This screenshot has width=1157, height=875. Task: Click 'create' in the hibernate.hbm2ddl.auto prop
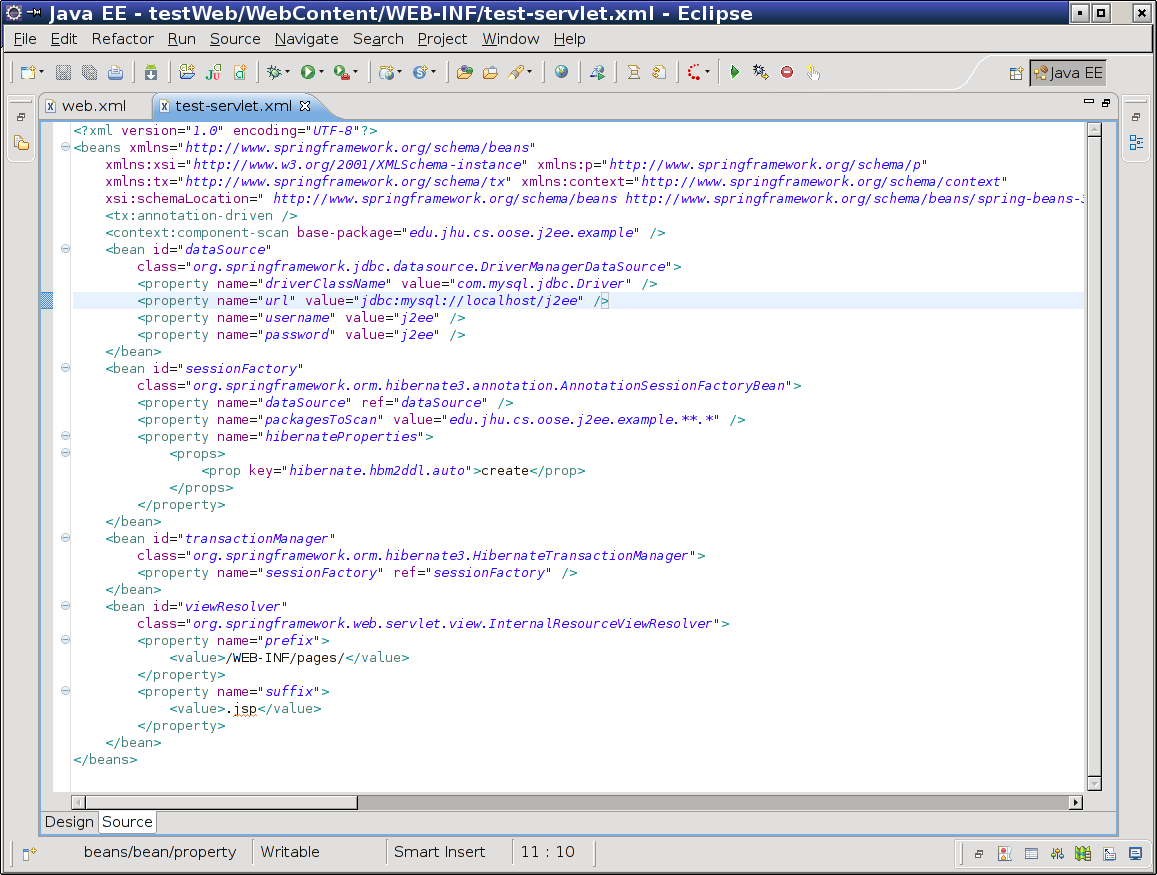coord(505,471)
